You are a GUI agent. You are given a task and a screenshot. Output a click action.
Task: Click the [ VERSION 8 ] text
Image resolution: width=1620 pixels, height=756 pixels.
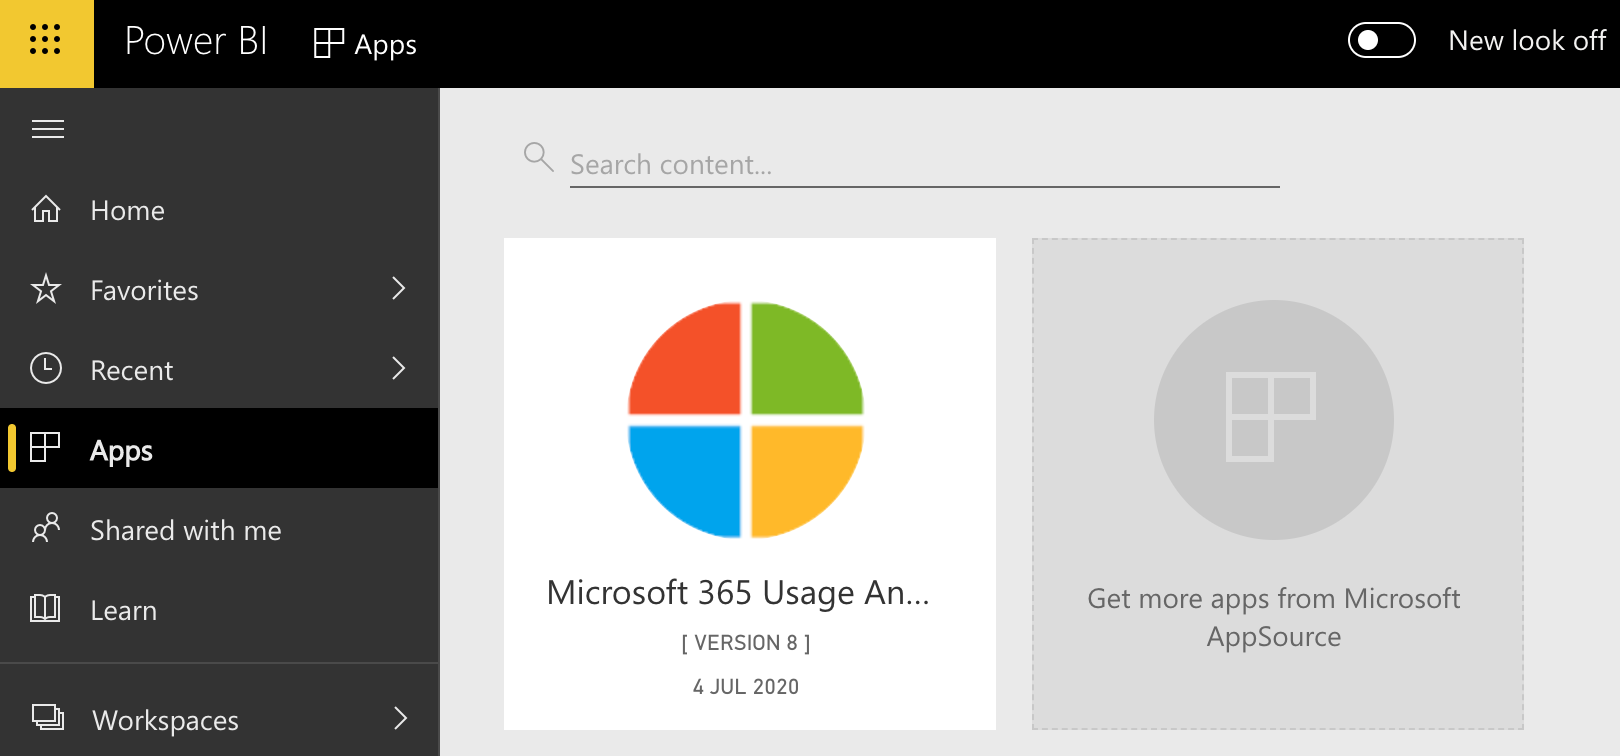pyautogui.click(x=746, y=643)
